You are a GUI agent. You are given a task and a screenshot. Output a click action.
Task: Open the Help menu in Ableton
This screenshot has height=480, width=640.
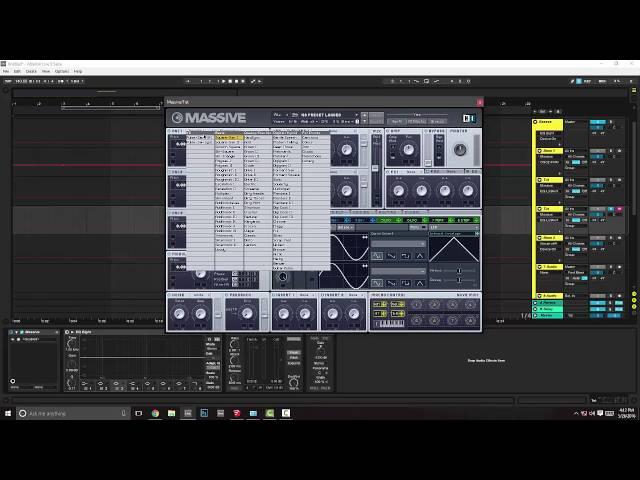[x=78, y=71]
